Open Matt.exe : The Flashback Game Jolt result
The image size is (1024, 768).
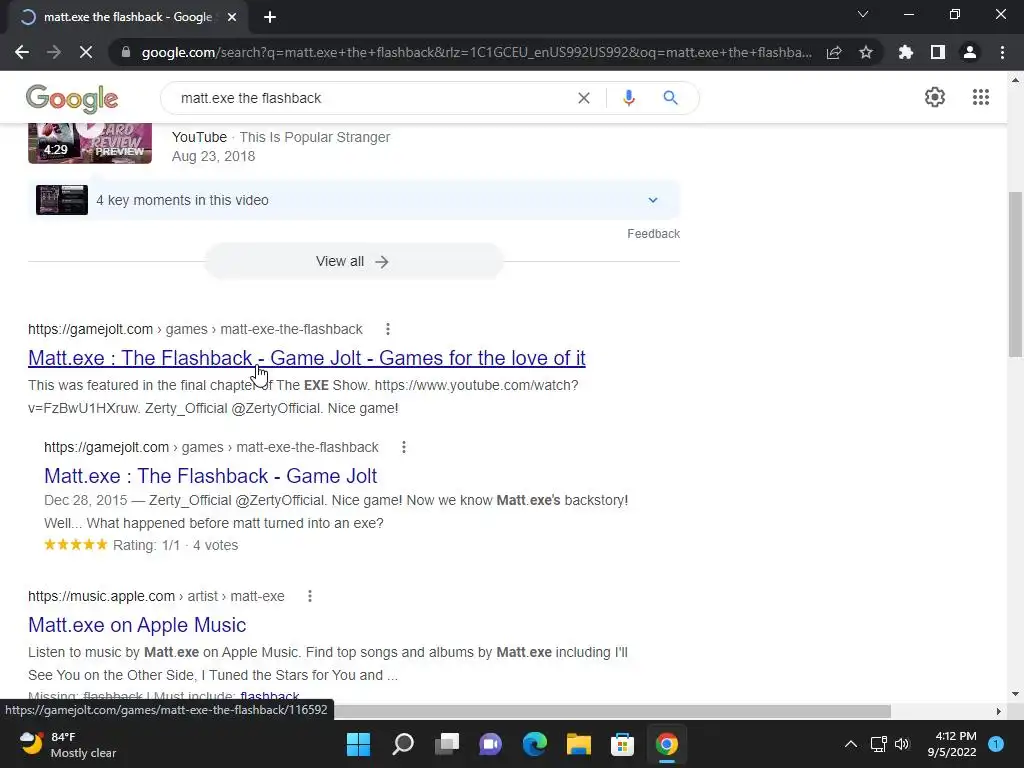click(307, 358)
